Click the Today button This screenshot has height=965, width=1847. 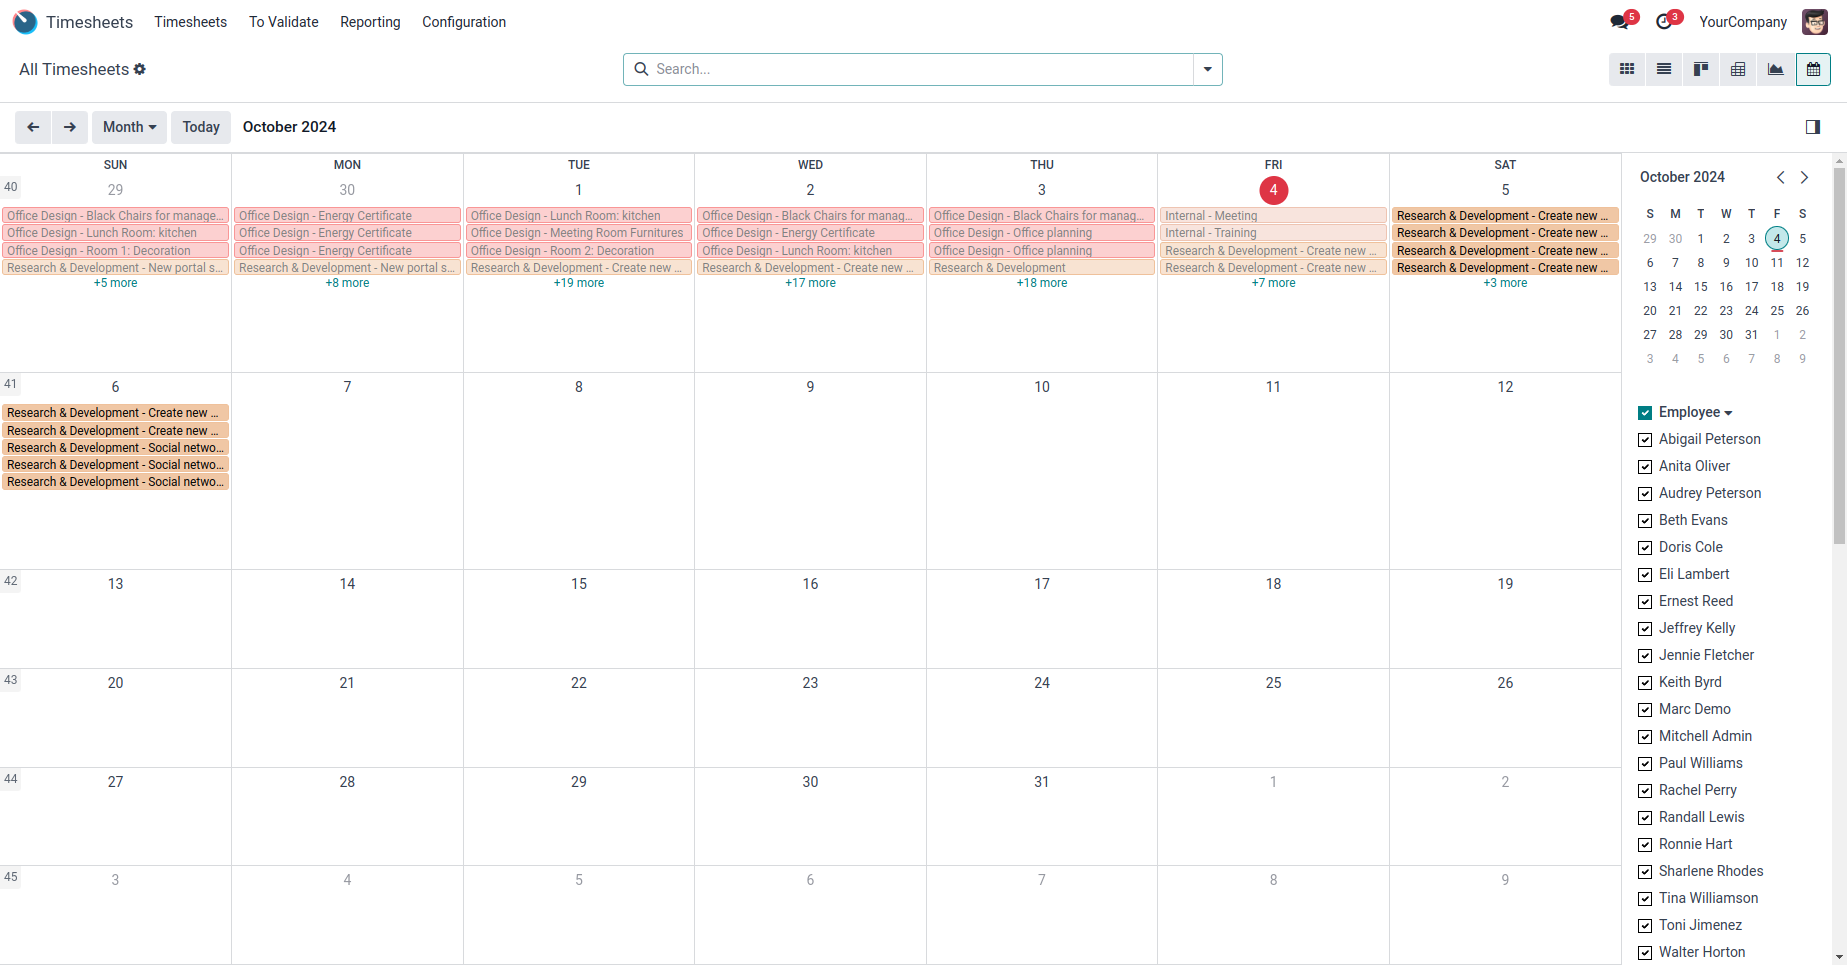(x=201, y=127)
